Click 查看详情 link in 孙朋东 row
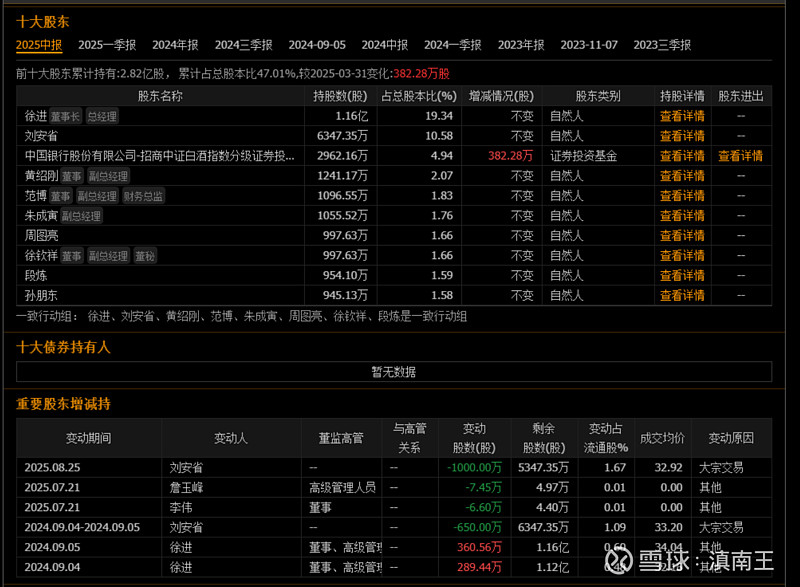The image size is (800, 587). pyautogui.click(x=682, y=295)
